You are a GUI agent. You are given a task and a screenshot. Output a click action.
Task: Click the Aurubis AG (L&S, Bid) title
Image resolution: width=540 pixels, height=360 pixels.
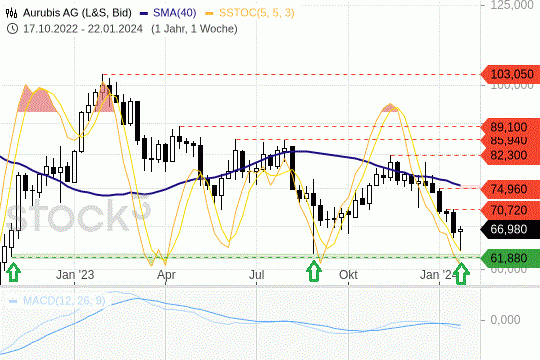(77, 13)
